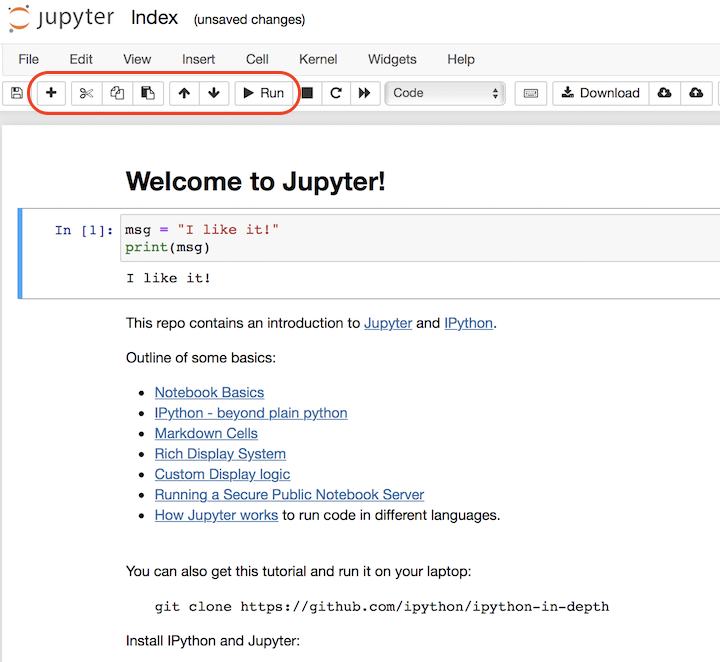Click Install IPython and Jupyter text
Screen dimensions: 720x662
[x=213, y=641]
